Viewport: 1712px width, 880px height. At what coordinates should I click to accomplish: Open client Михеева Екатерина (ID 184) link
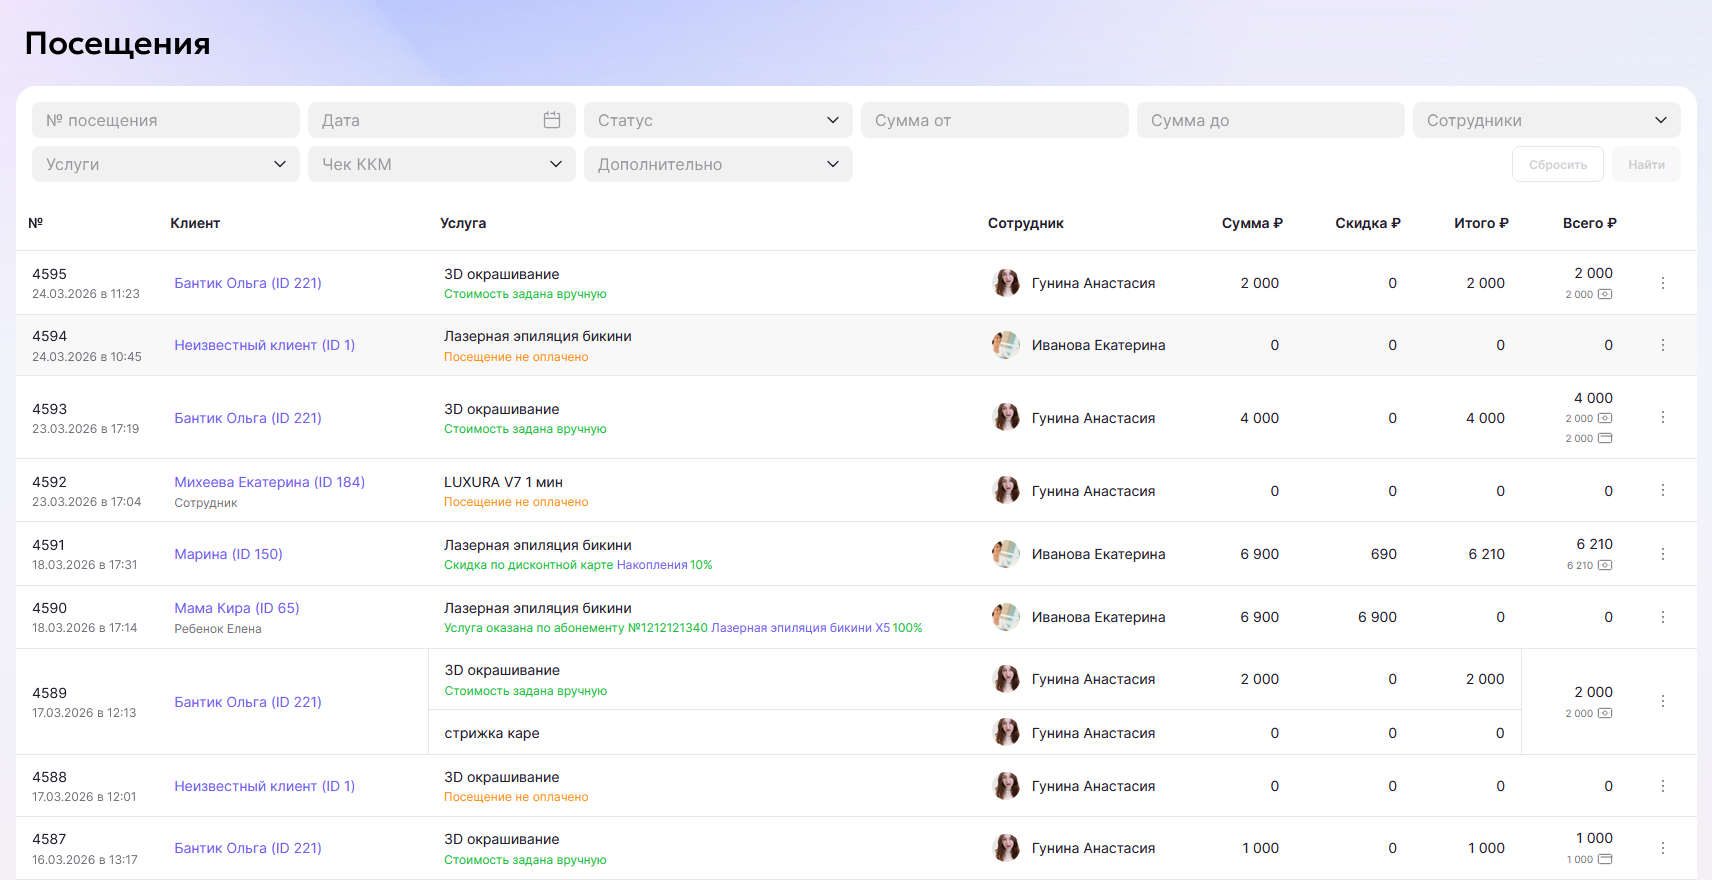pyautogui.click(x=269, y=482)
